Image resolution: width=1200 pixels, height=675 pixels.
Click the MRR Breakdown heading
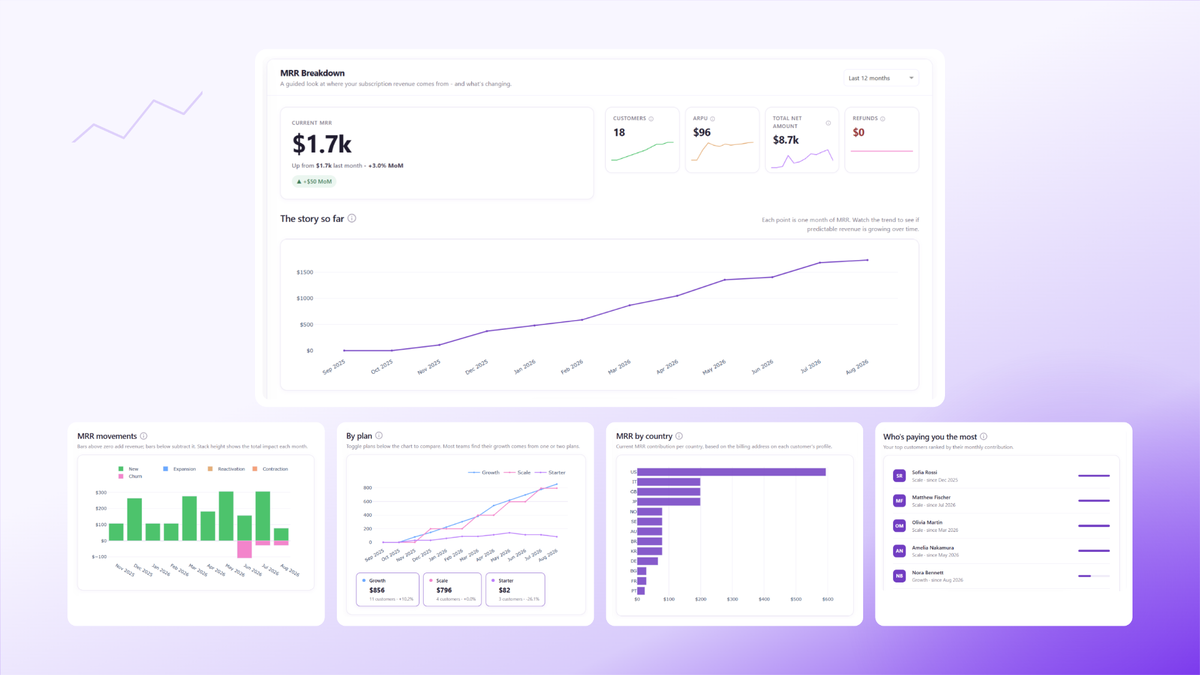[x=312, y=73]
